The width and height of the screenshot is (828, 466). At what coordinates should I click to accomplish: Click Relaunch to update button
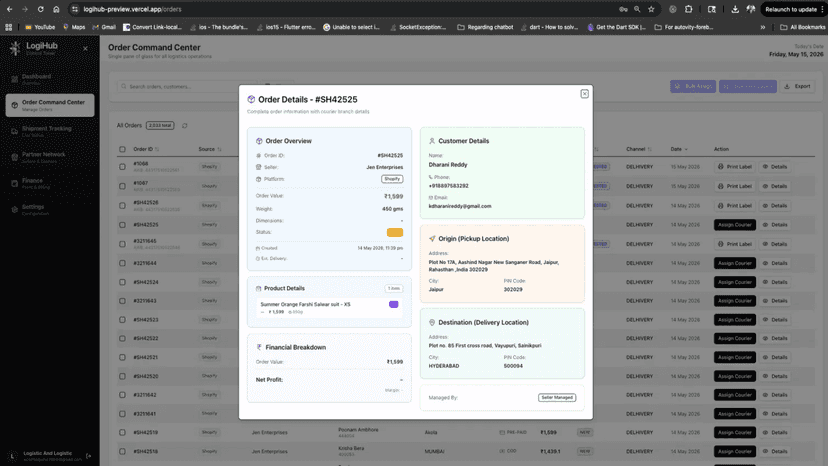[792, 9]
